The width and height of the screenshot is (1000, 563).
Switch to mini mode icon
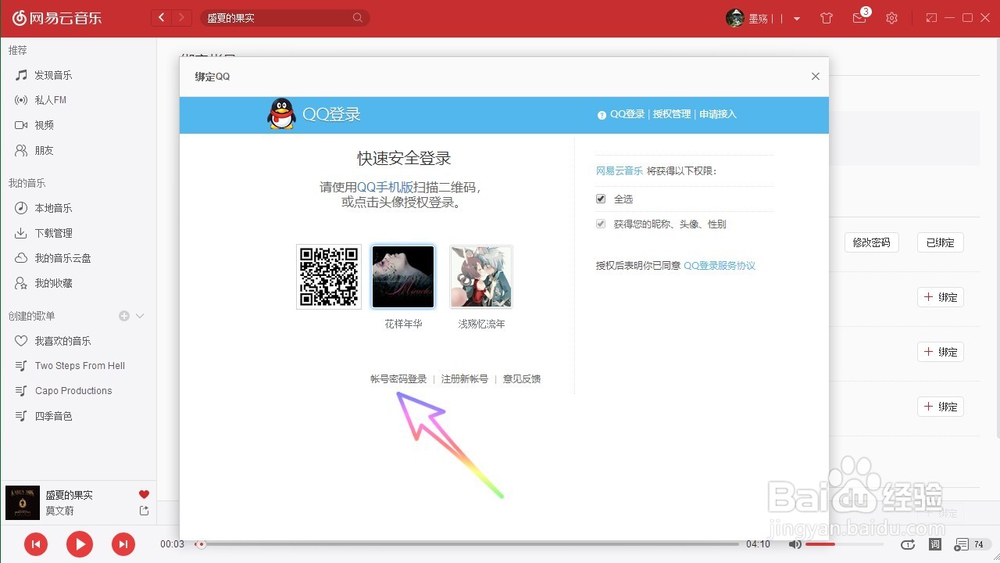931,18
